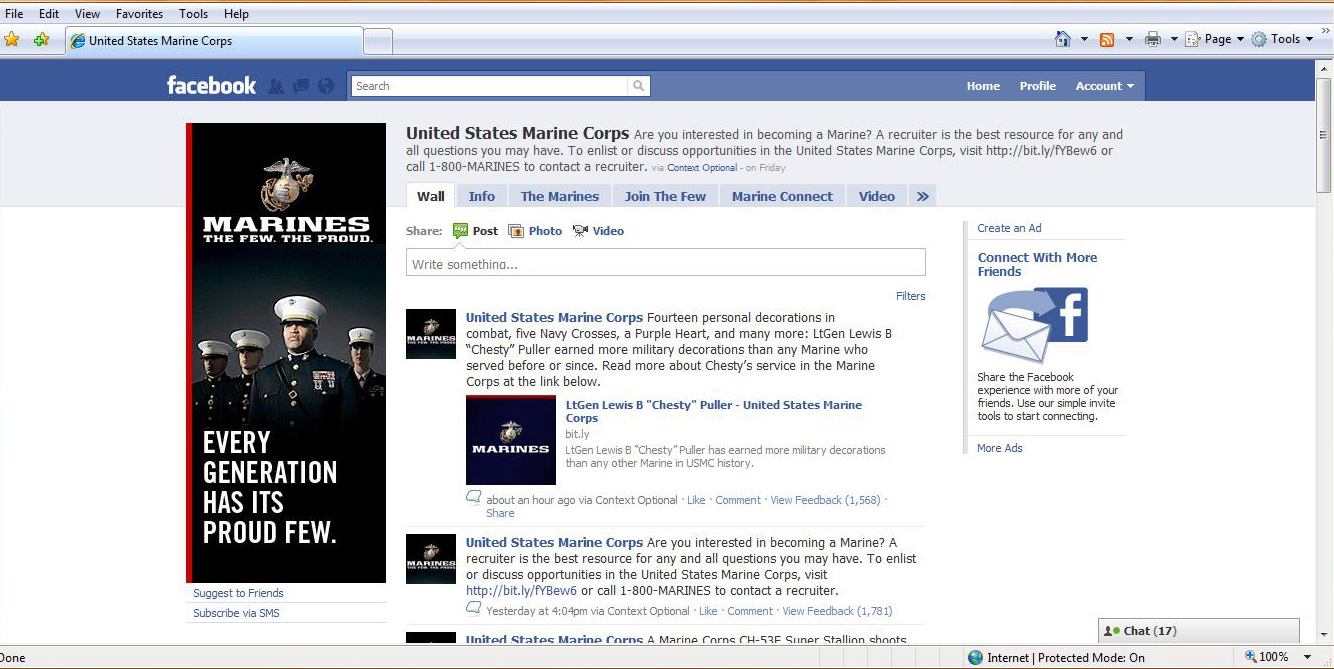This screenshot has width=1334, height=669.
Task: Click More Ads link
Action: pos(1000,448)
